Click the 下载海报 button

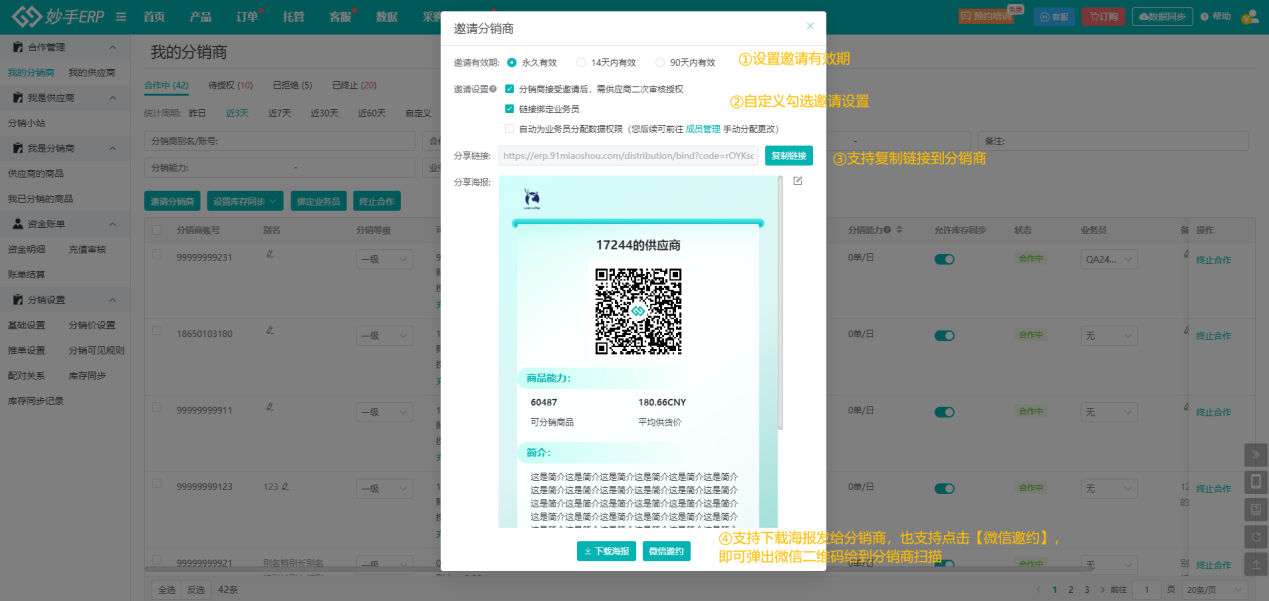(607, 551)
